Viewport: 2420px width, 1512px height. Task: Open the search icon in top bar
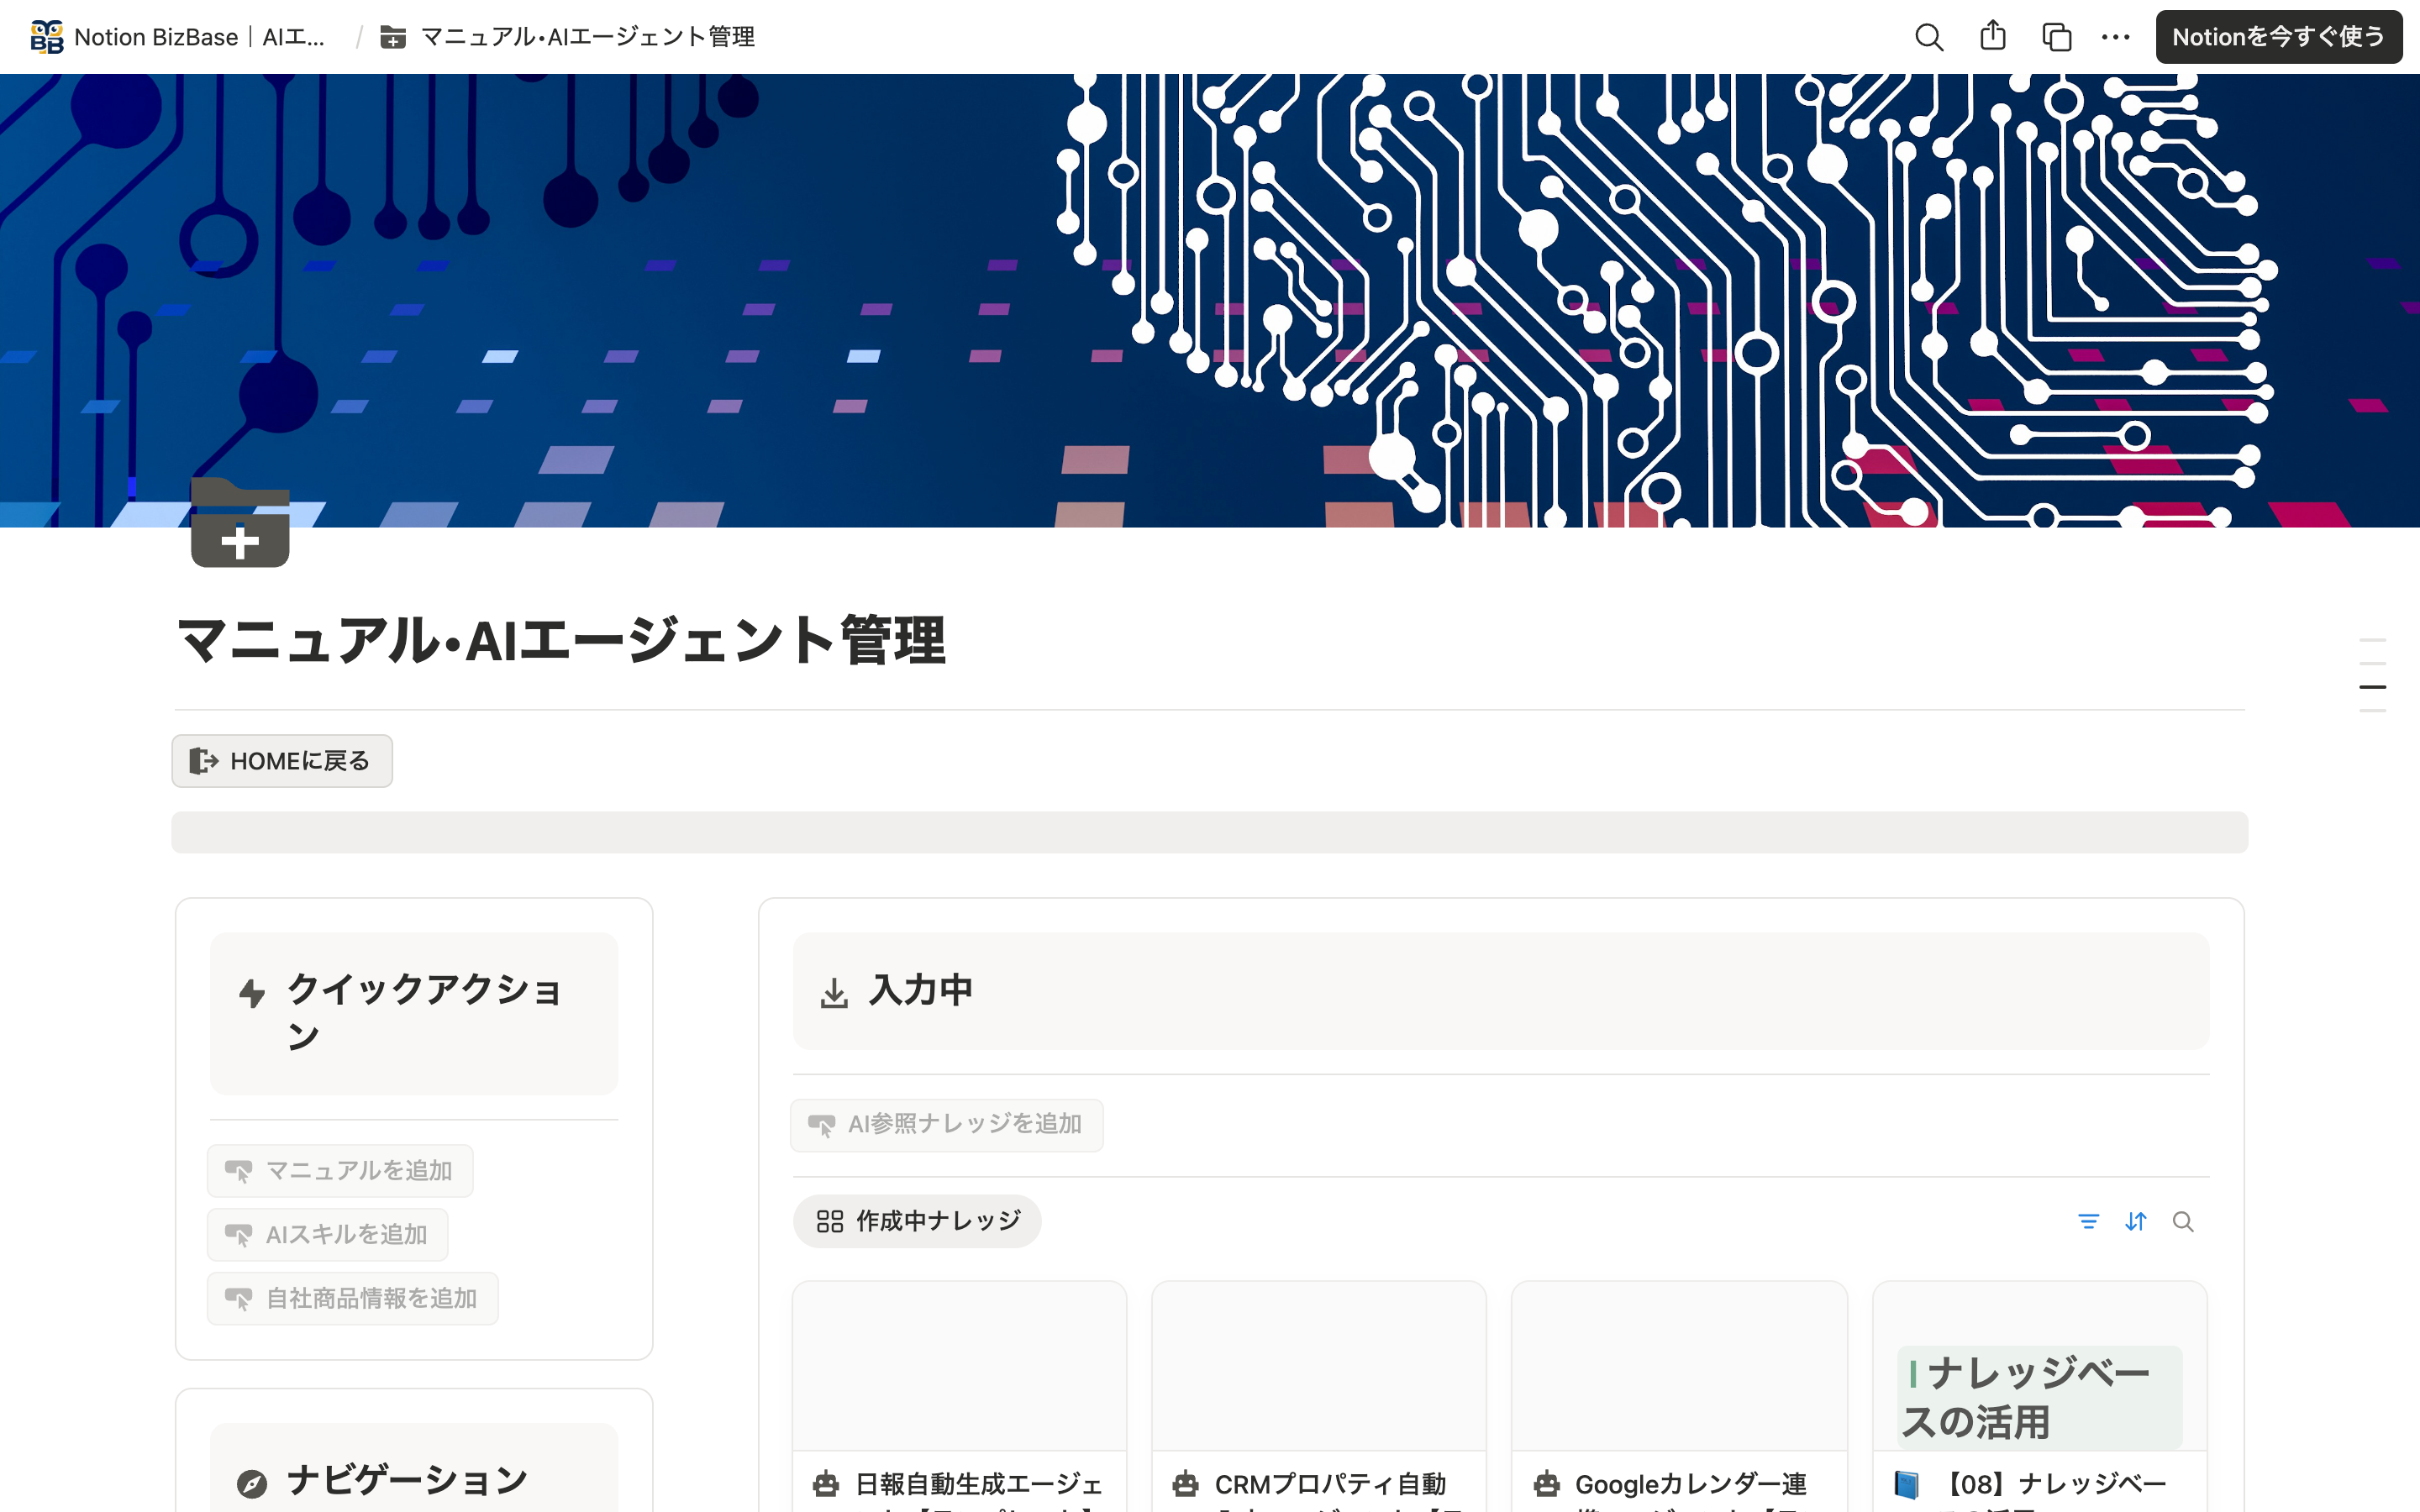1929,37
